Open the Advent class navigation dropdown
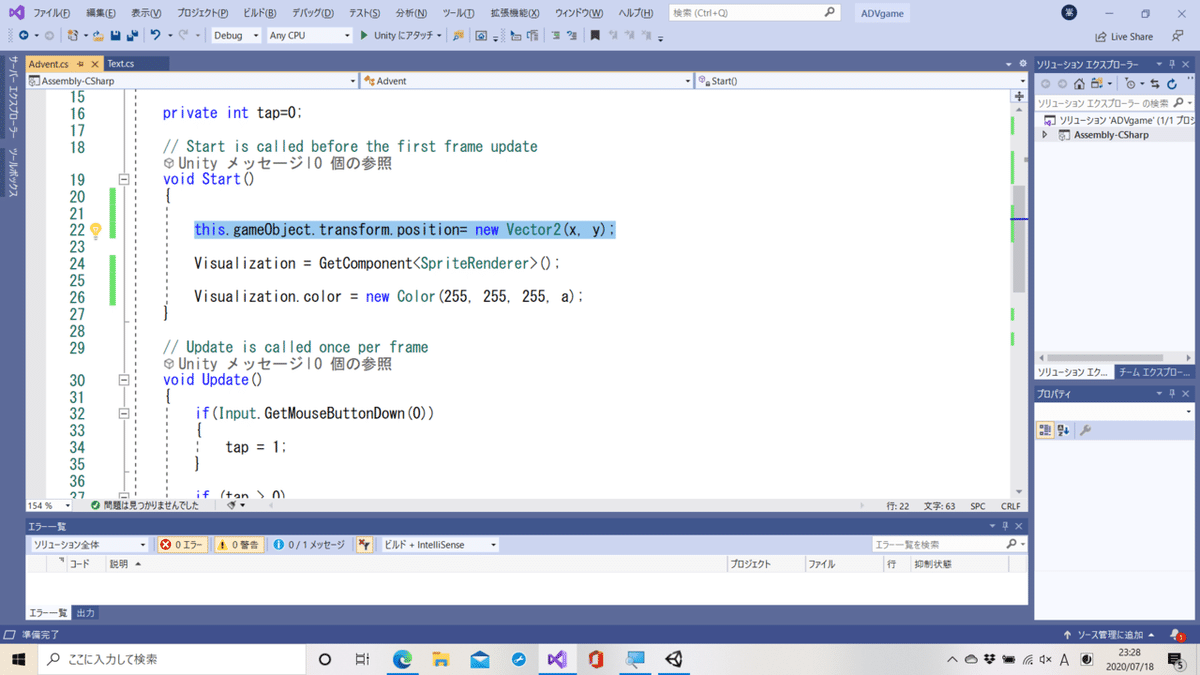The image size is (1200, 675). pos(527,81)
